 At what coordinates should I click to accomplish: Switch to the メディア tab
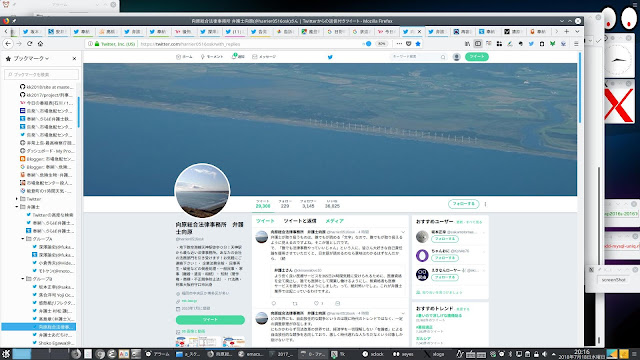[x=334, y=221]
